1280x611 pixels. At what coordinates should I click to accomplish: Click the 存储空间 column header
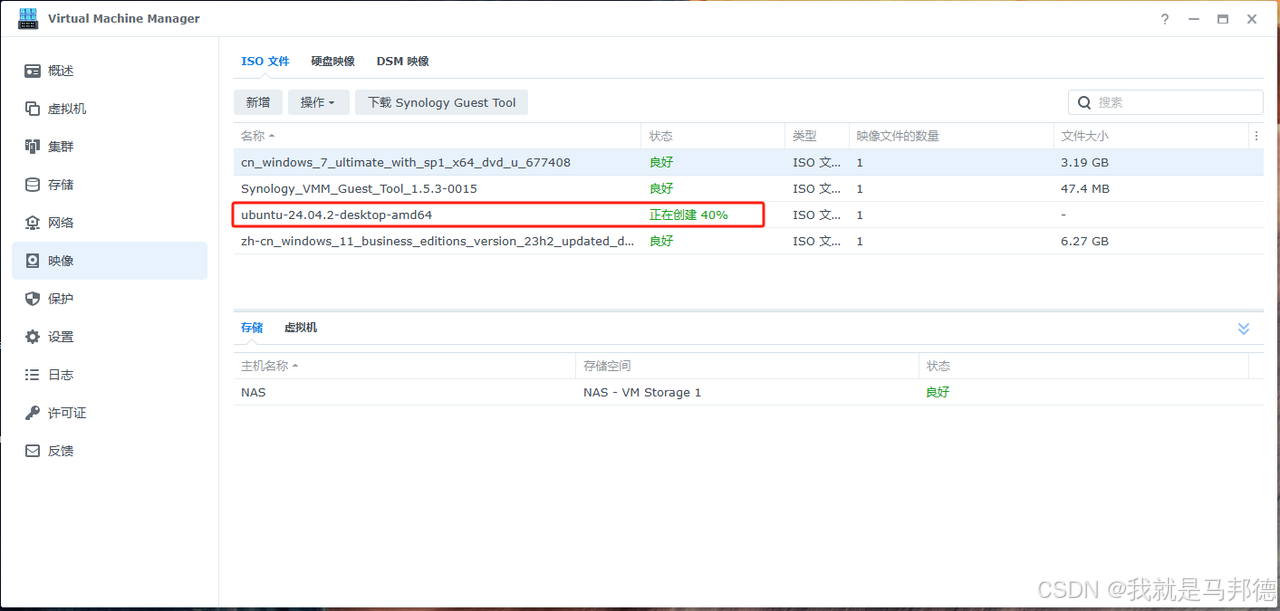[x=747, y=366]
